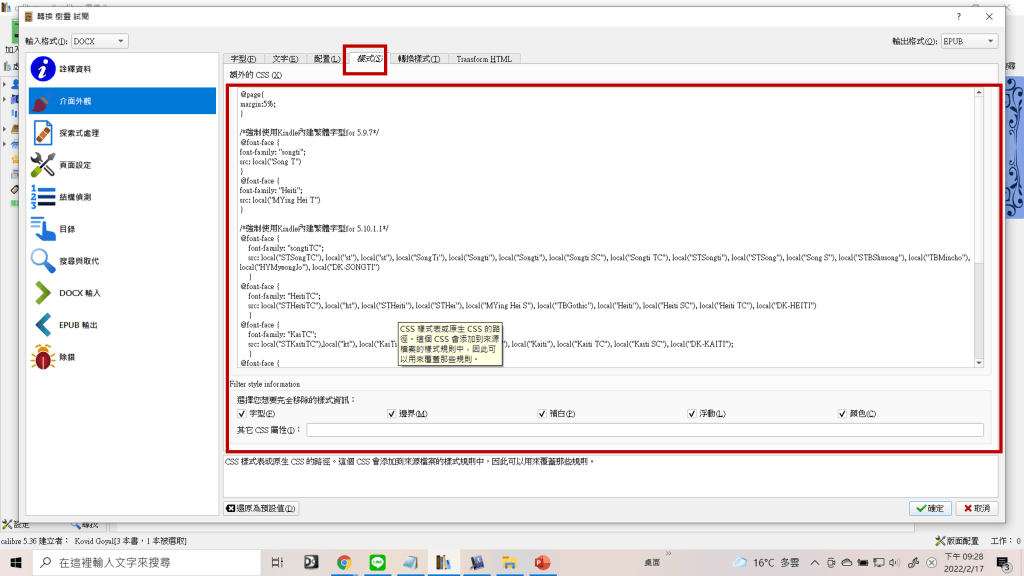The image size is (1024, 576).
Task: Select the 探索式處理 heuristic processing icon
Action: [x=43, y=133]
